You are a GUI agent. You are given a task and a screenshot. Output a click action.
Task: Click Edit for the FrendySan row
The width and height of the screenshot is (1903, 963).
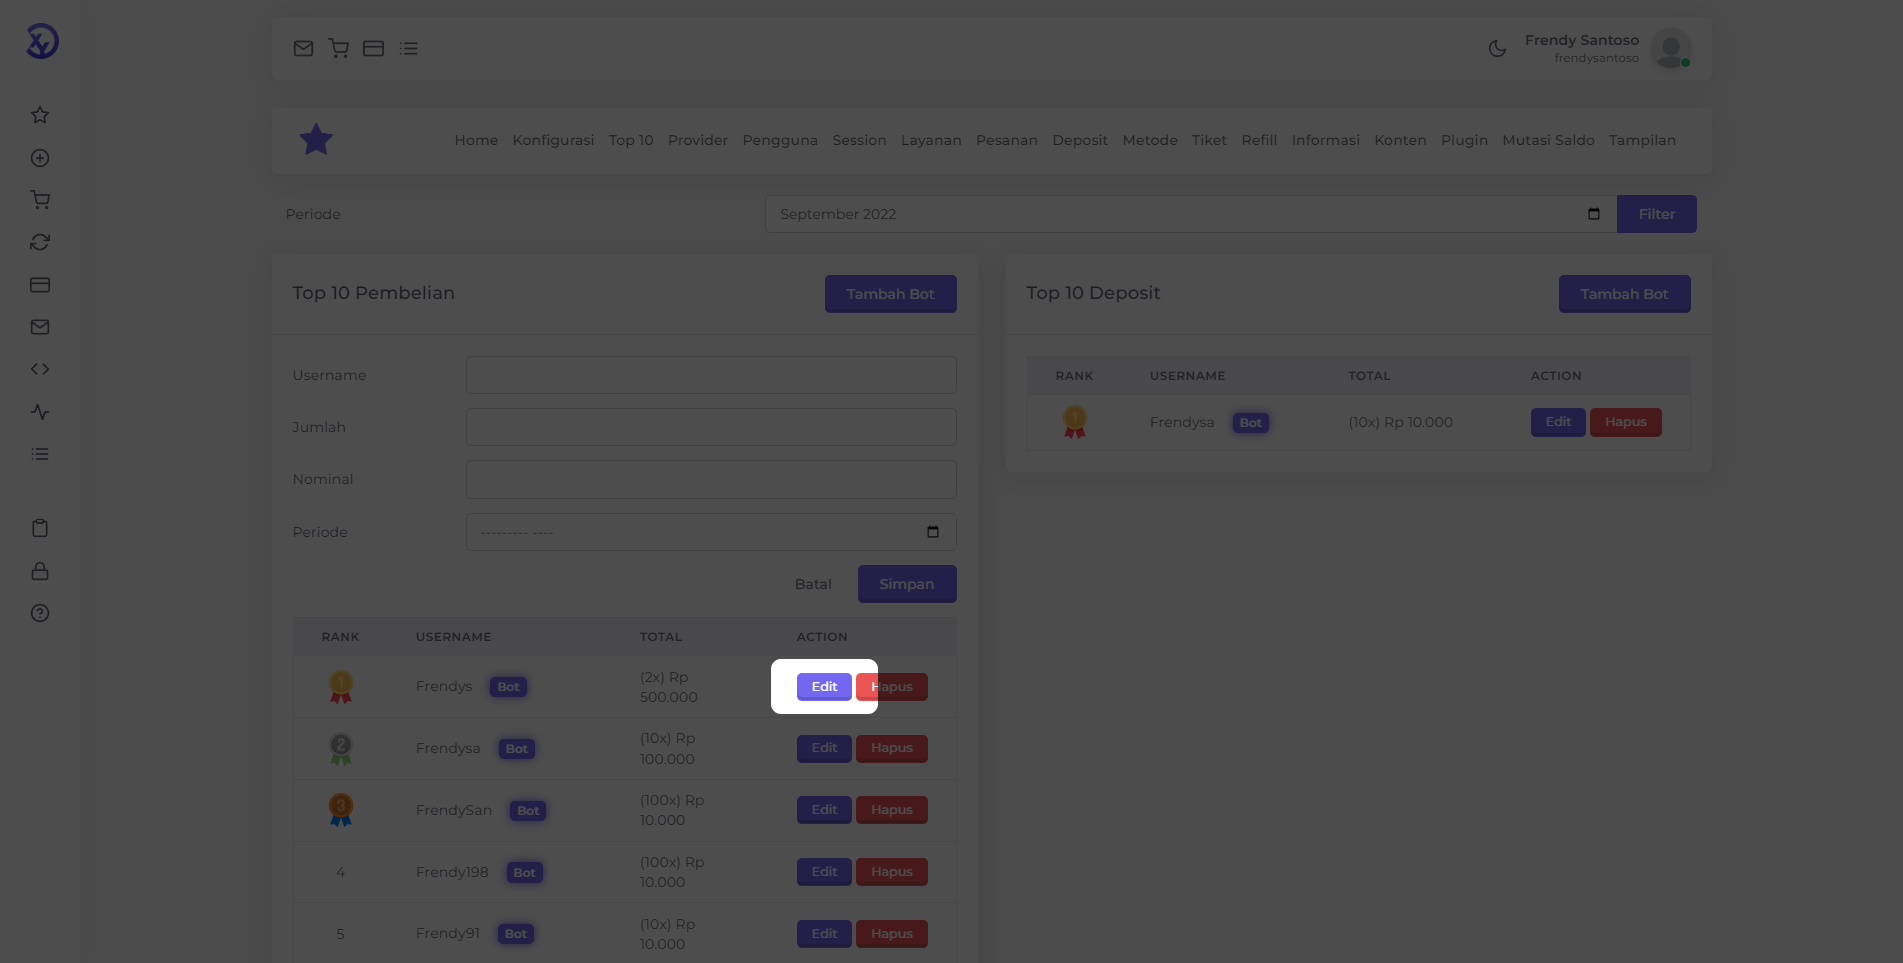[x=824, y=810]
